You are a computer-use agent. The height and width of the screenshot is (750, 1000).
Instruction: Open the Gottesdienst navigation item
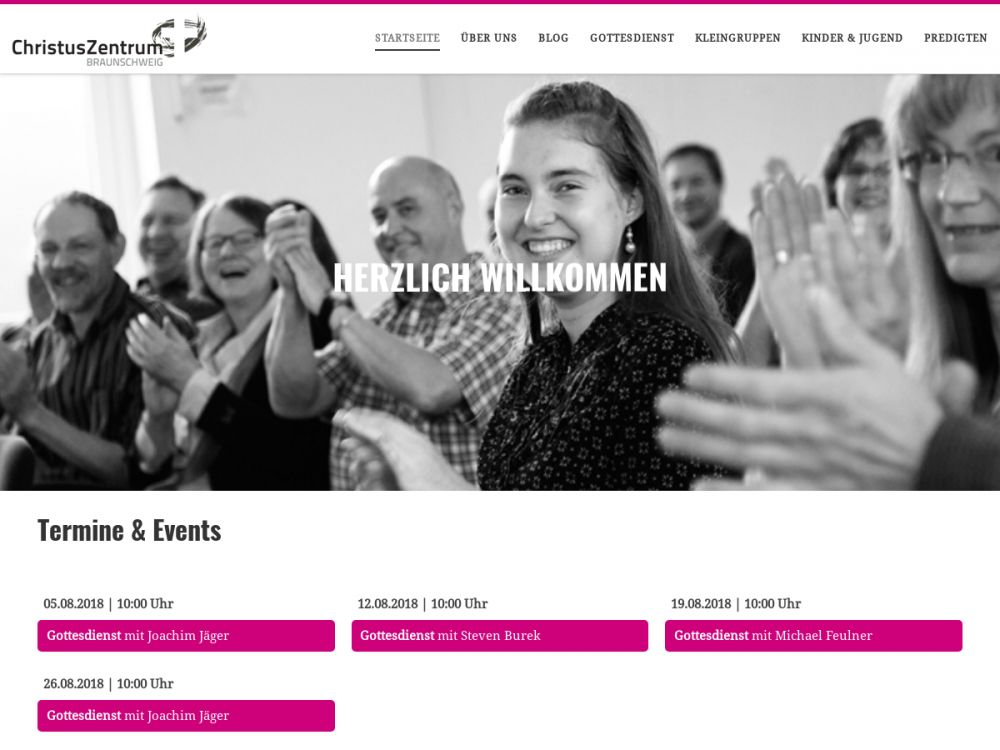[x=631, y=38]
